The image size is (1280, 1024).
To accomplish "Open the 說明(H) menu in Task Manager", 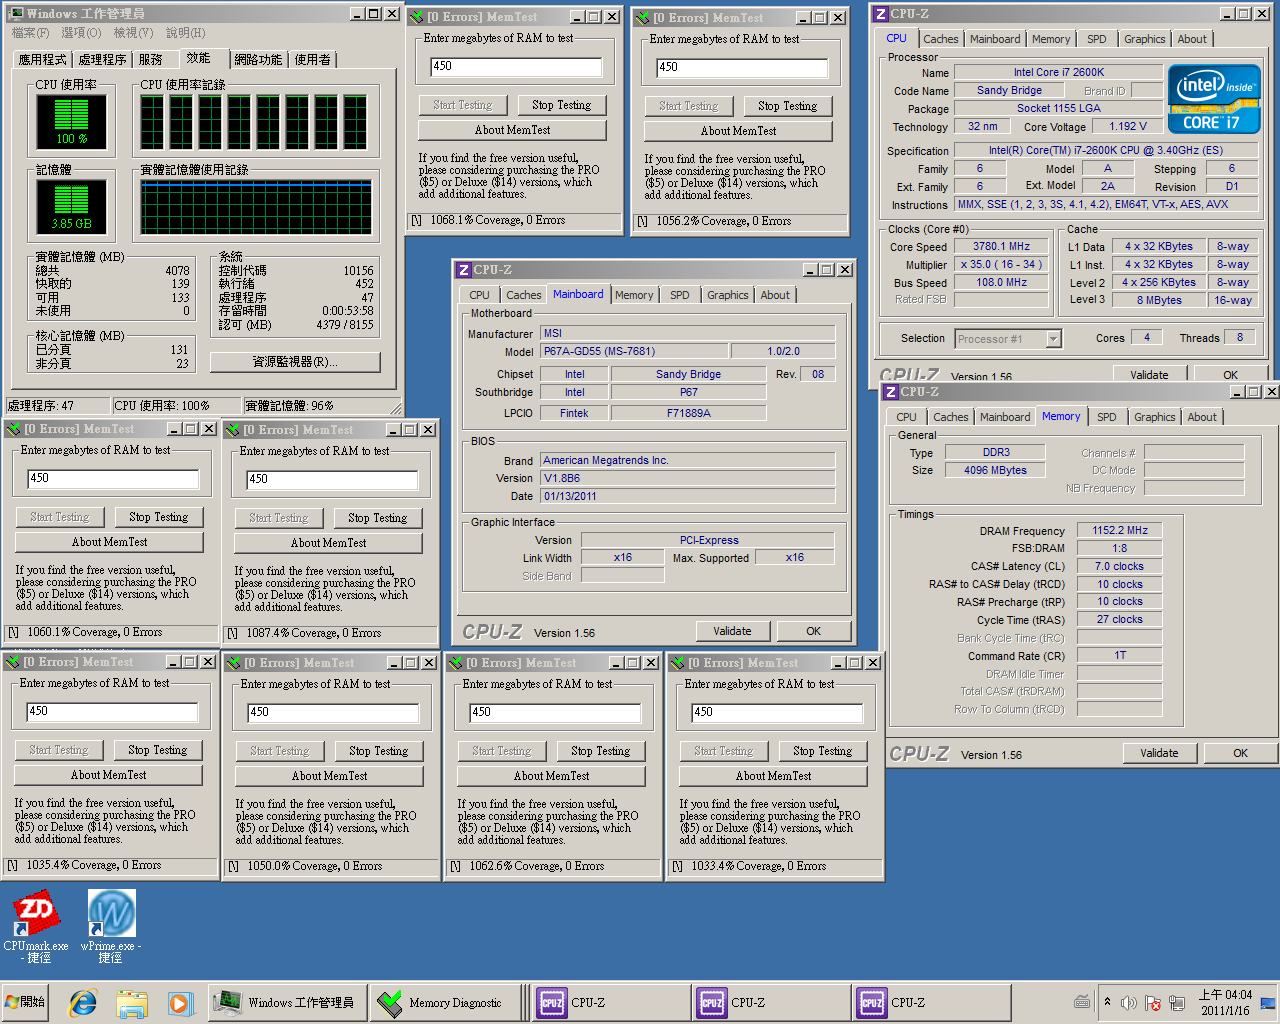I will click(x=185, y=33).
